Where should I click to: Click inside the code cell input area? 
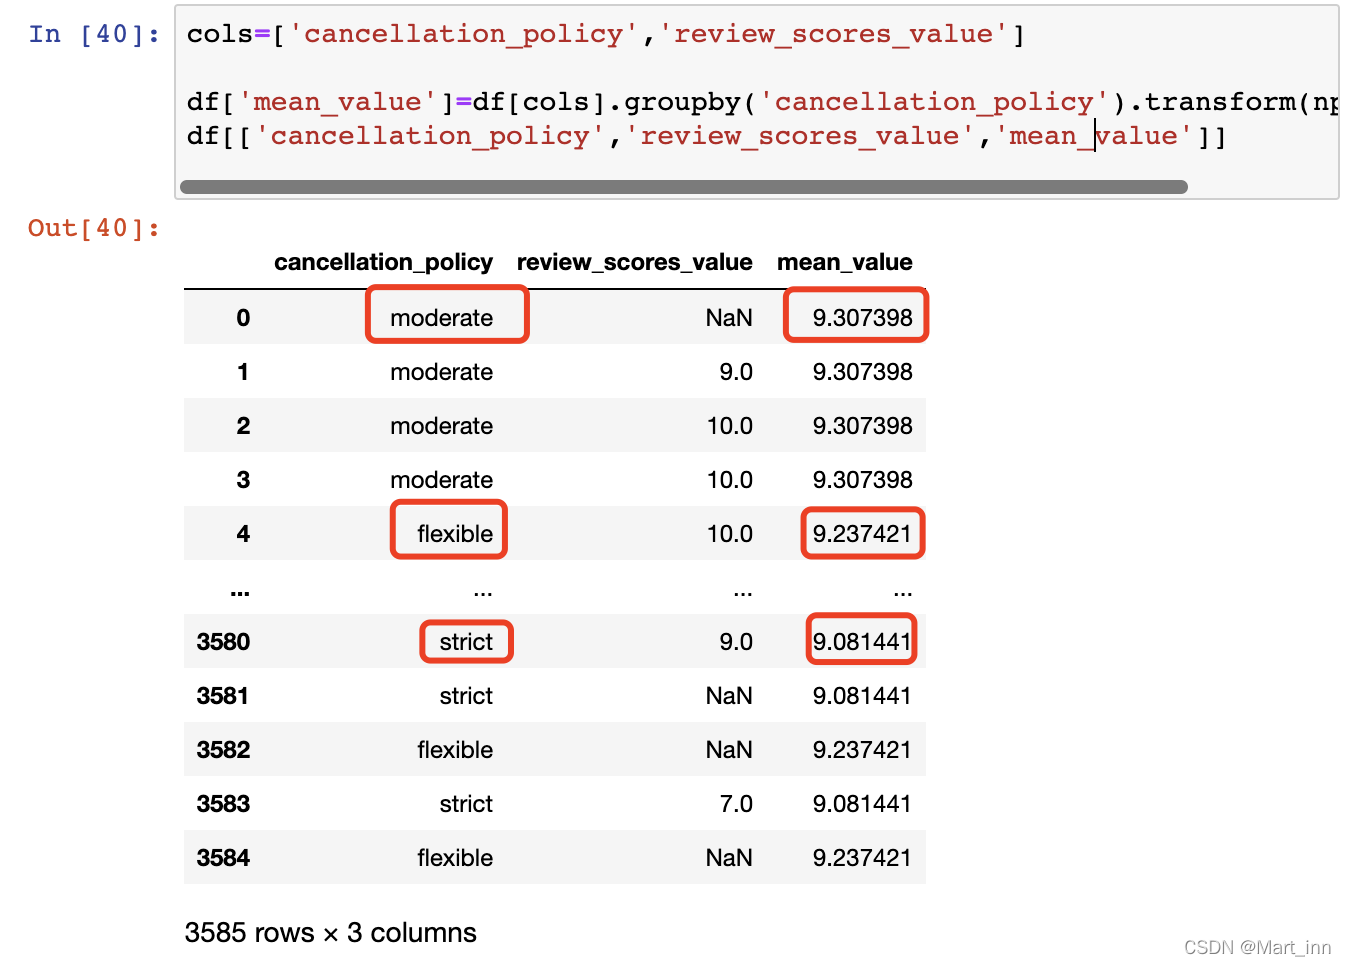click(757, 102)
